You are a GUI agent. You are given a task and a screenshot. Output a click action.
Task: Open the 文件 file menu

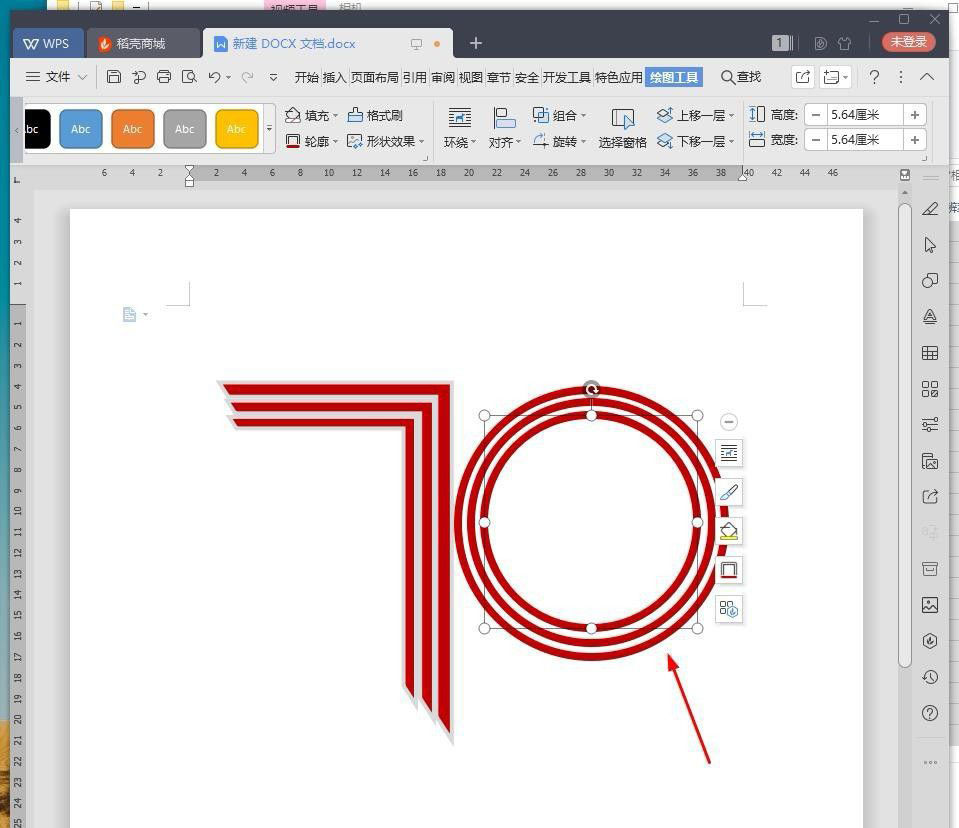pos(56,76)
